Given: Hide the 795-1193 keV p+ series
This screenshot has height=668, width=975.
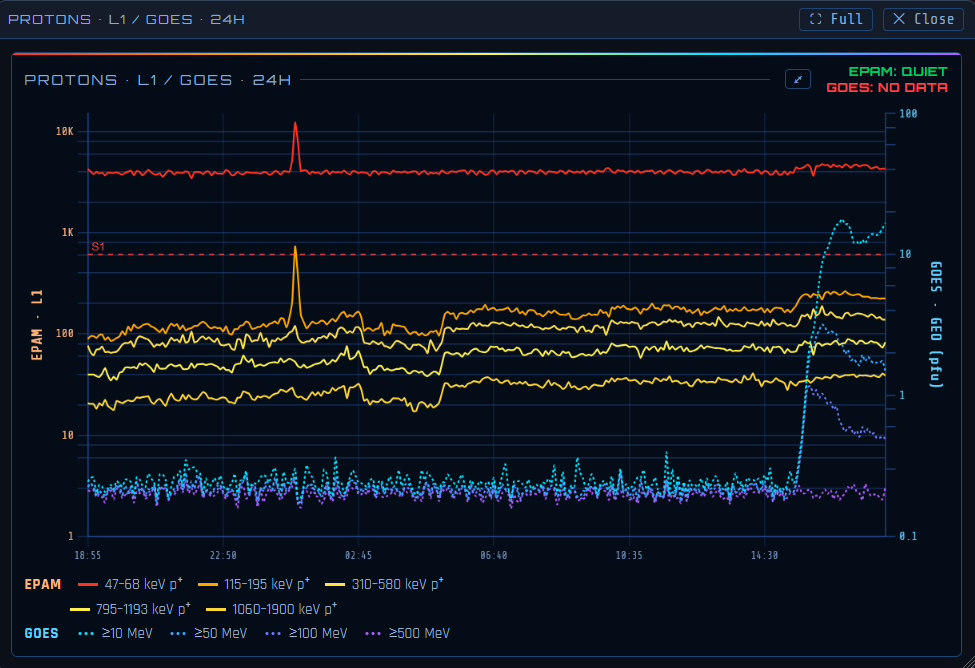Looking at the screenshot, I should pos(131,609).
